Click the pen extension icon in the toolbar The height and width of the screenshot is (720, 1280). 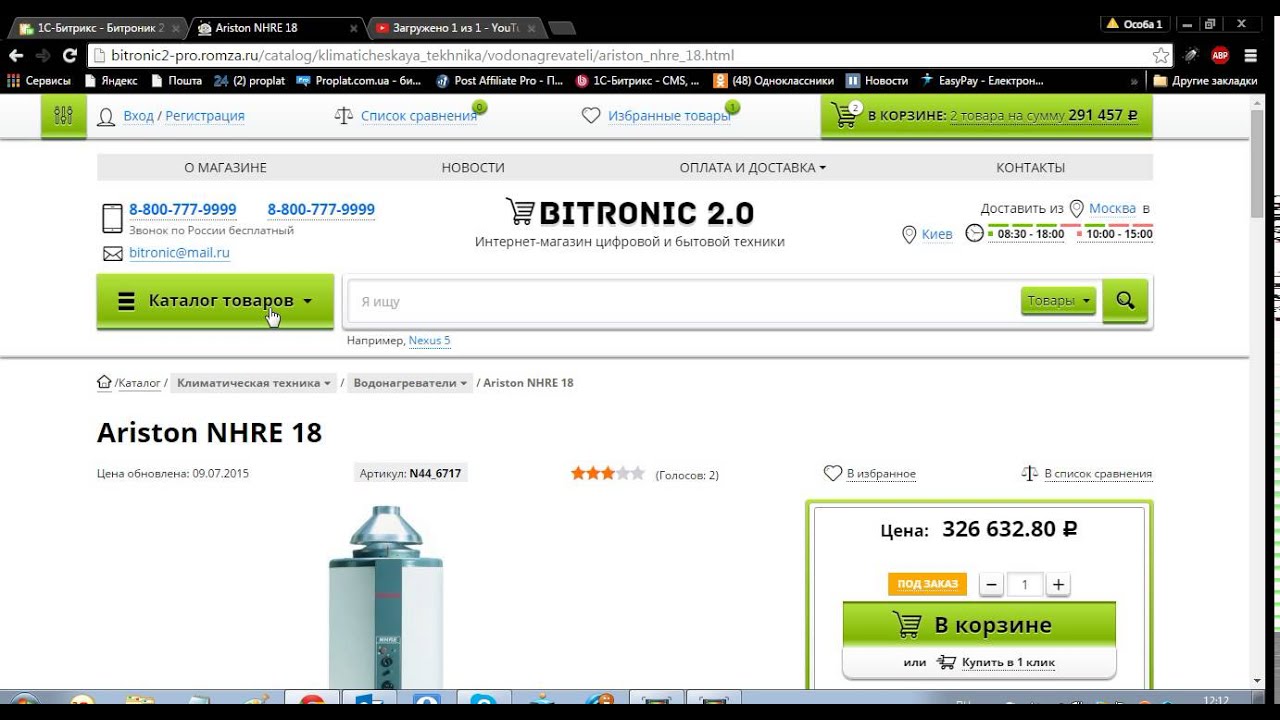(1191, 56)
